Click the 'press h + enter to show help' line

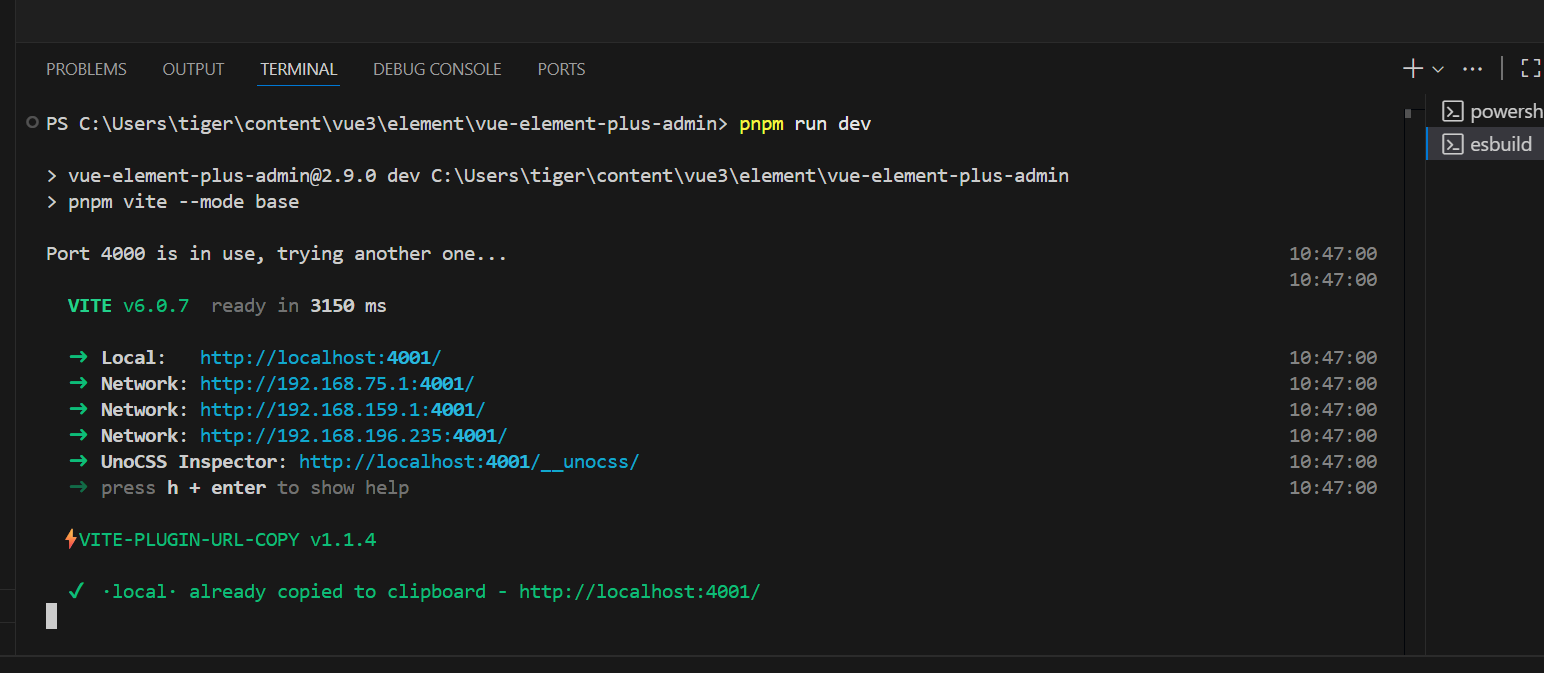239,487
